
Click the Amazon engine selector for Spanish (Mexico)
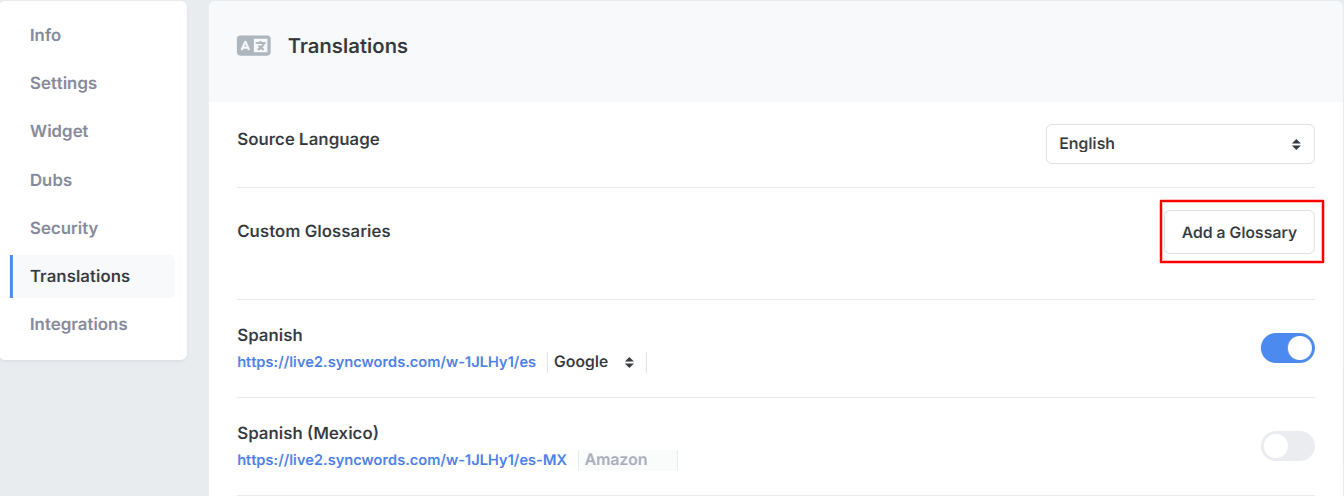(x=627, y=460)
